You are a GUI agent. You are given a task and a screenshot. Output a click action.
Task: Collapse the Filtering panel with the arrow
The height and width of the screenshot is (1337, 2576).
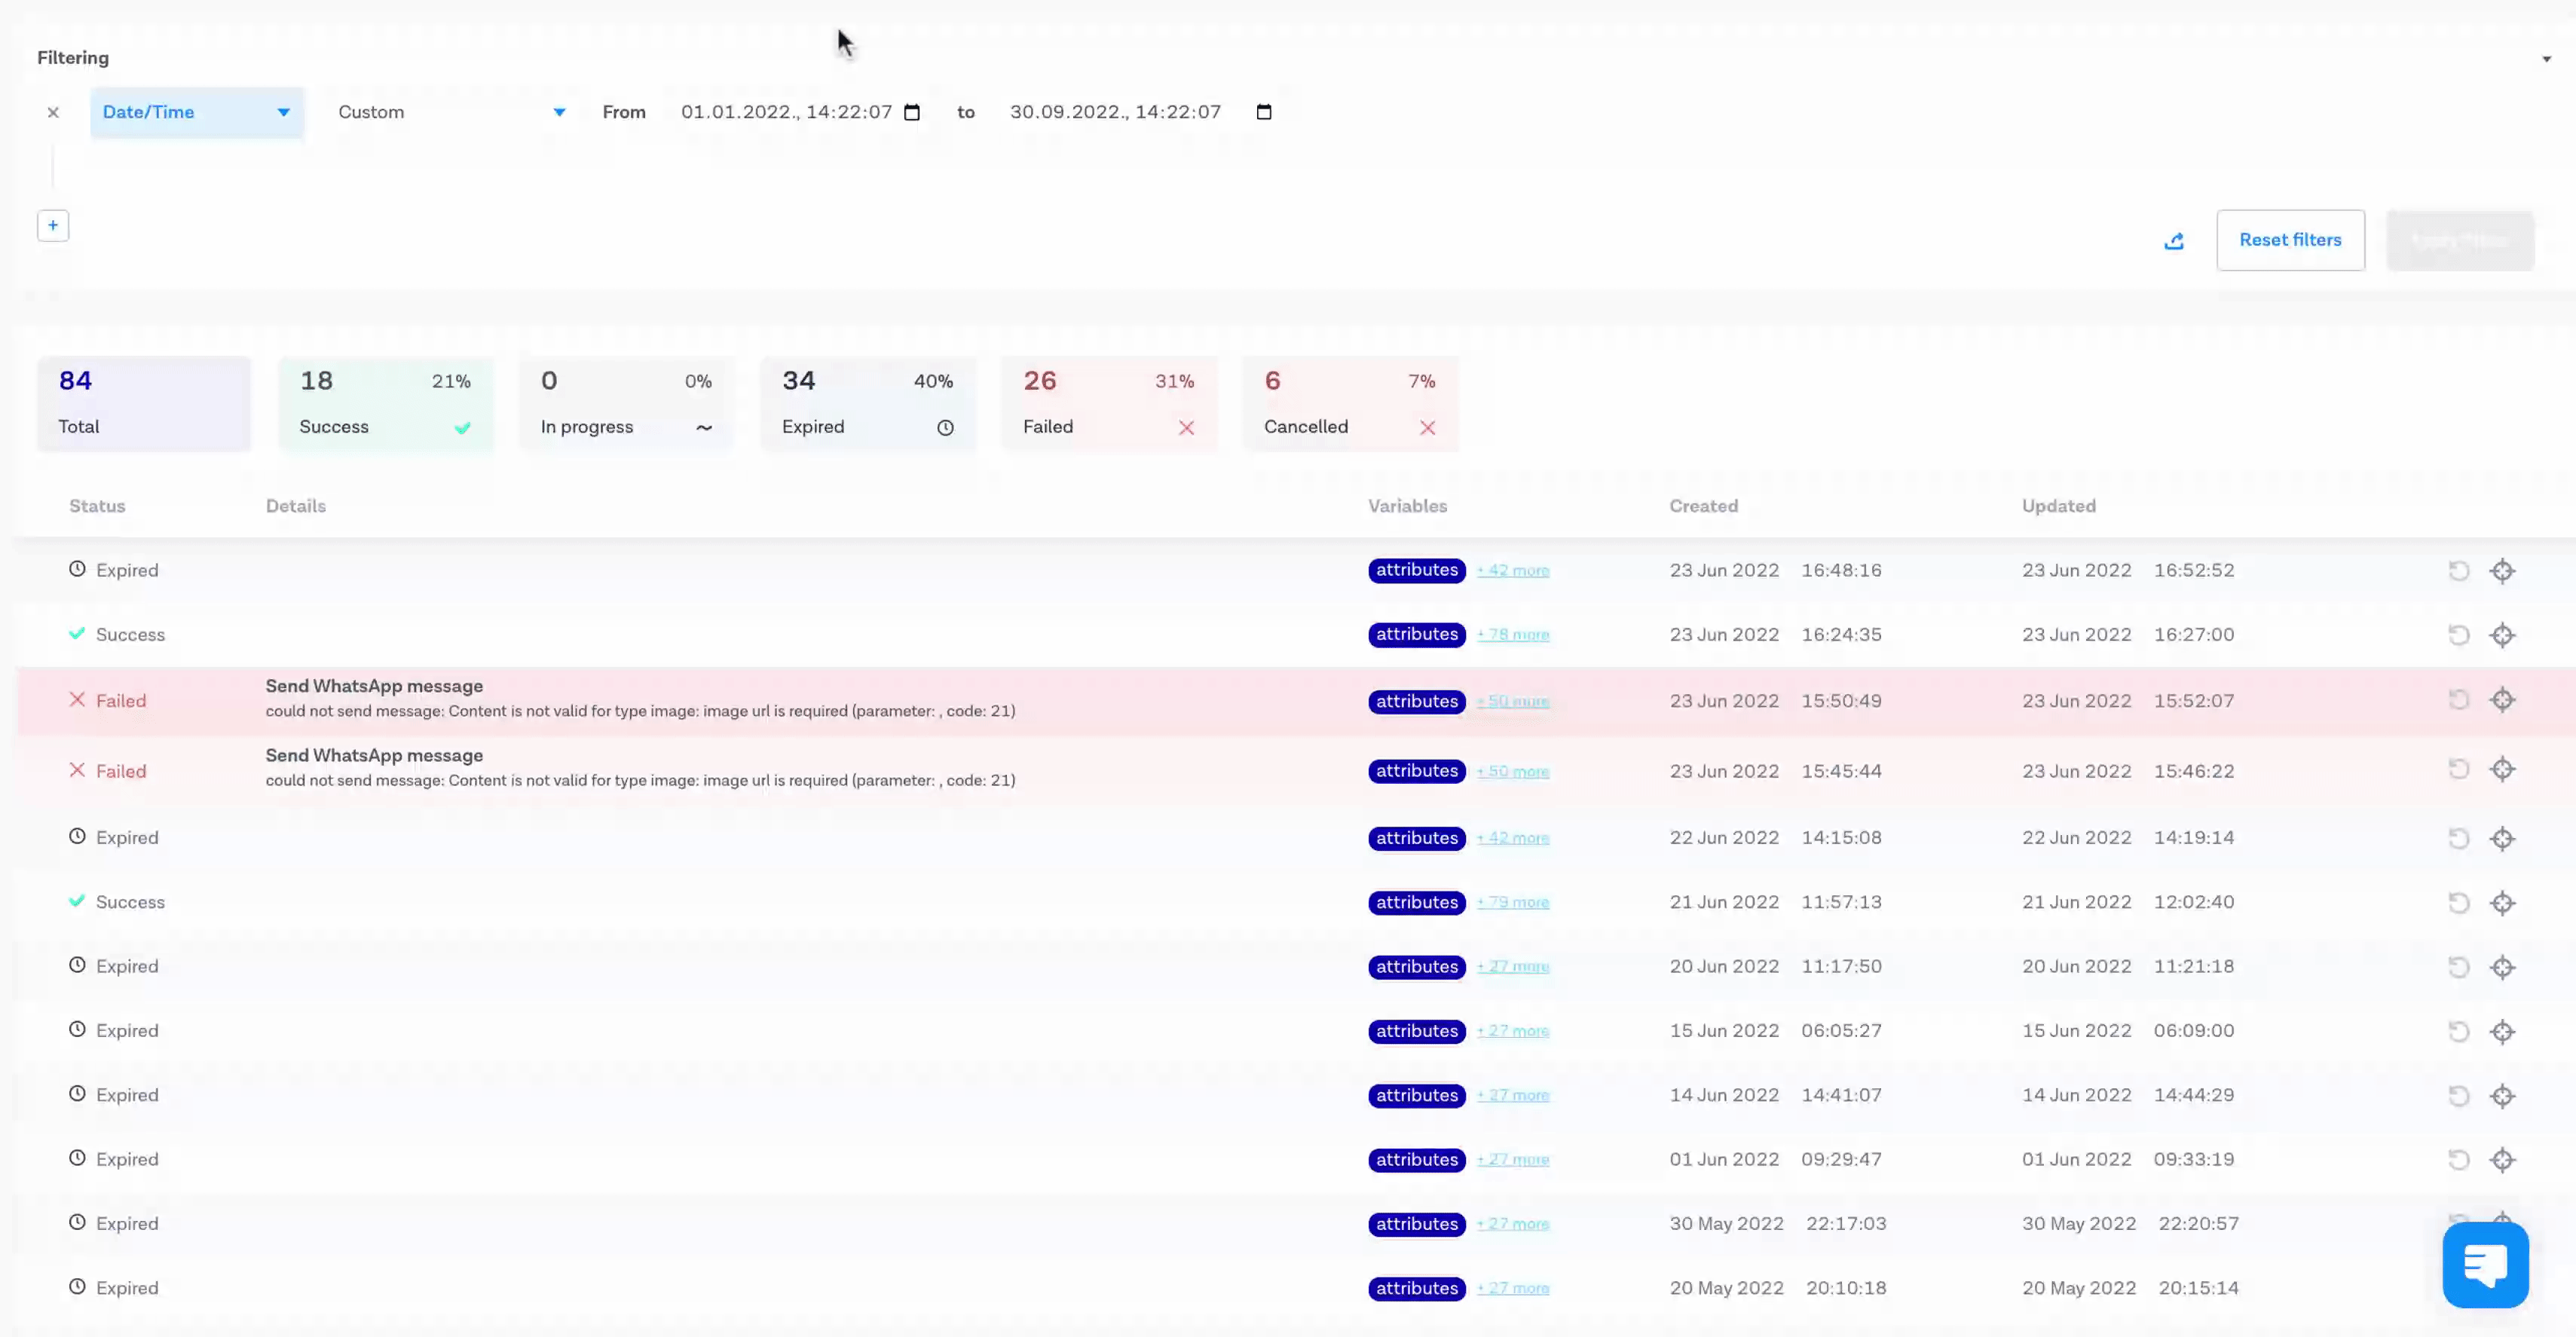point(2546,59)
